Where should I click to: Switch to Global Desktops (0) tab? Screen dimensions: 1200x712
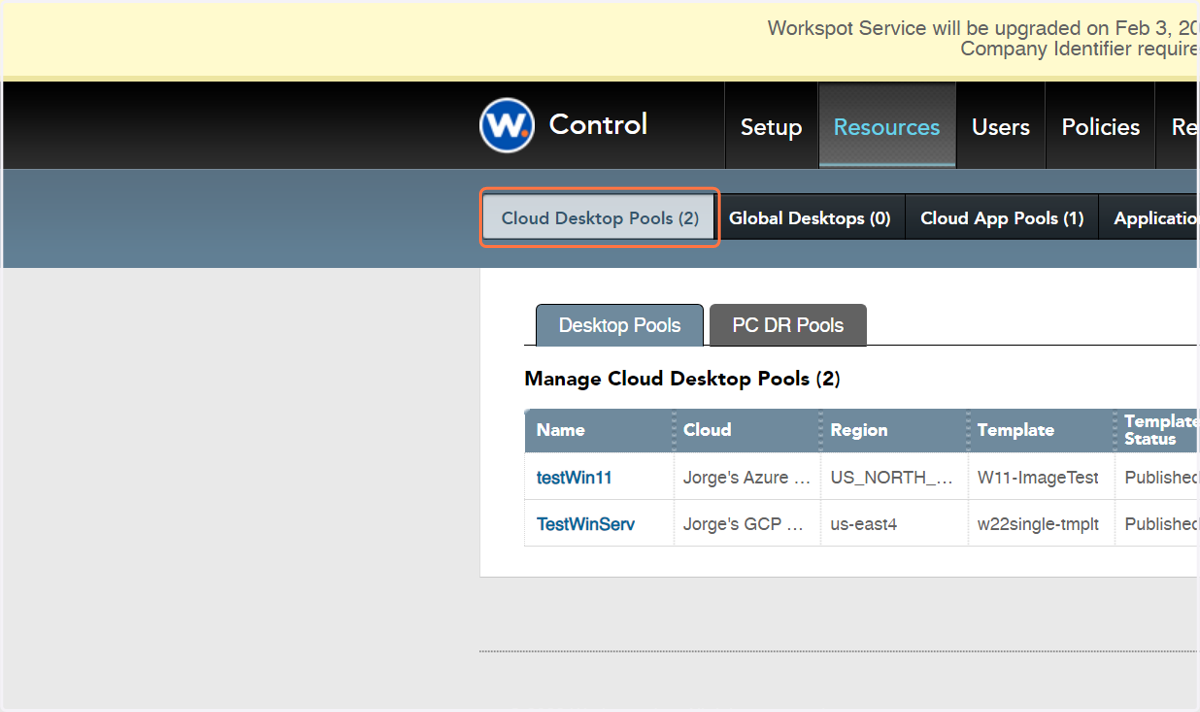click(x=810, y=218)
